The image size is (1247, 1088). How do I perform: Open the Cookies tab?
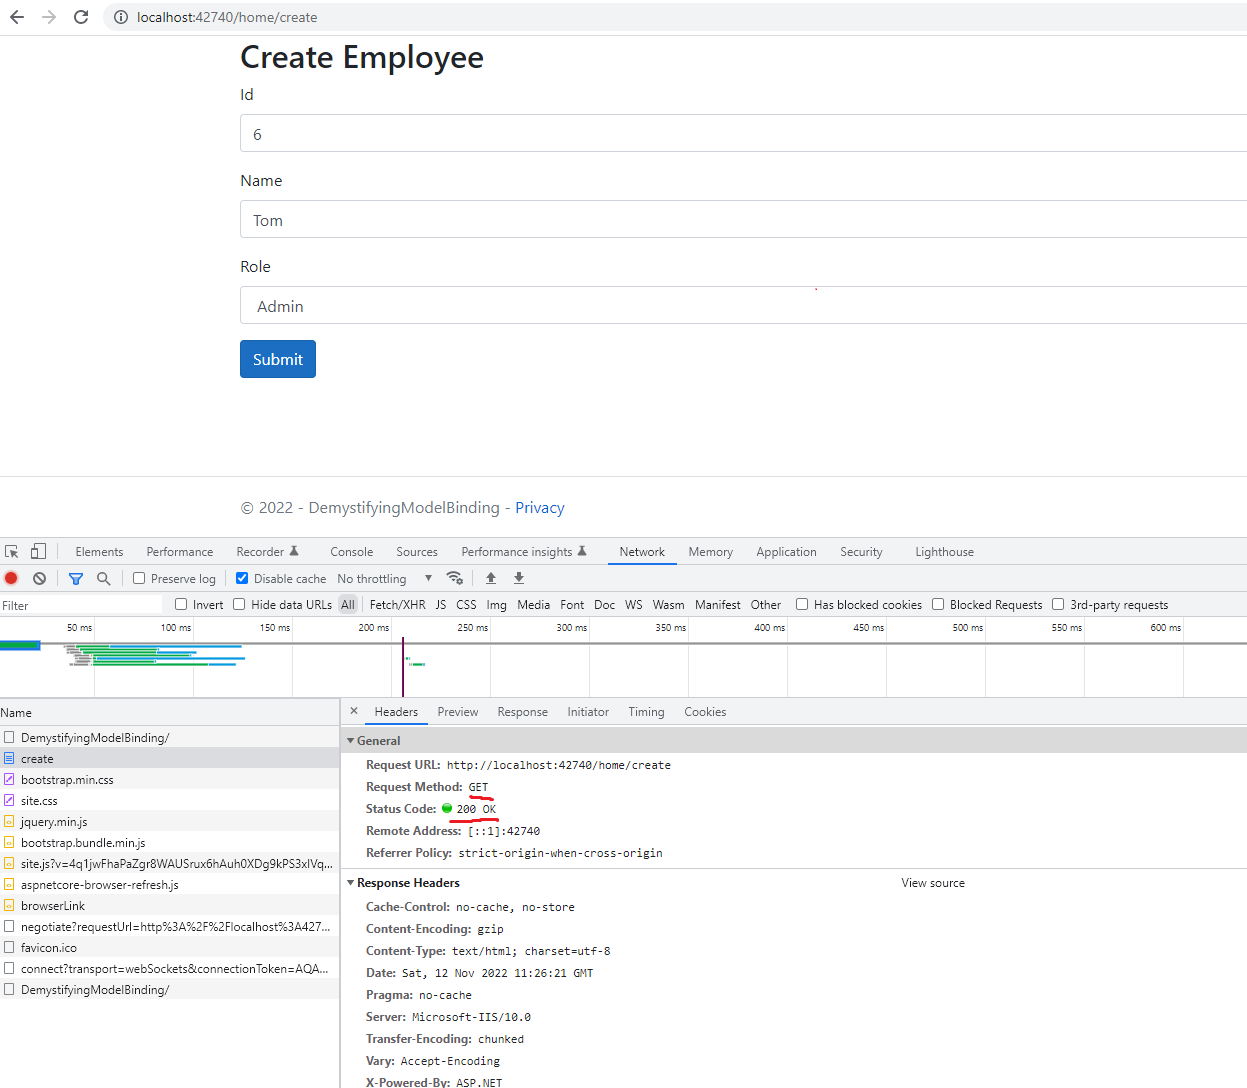pos(705,711)
